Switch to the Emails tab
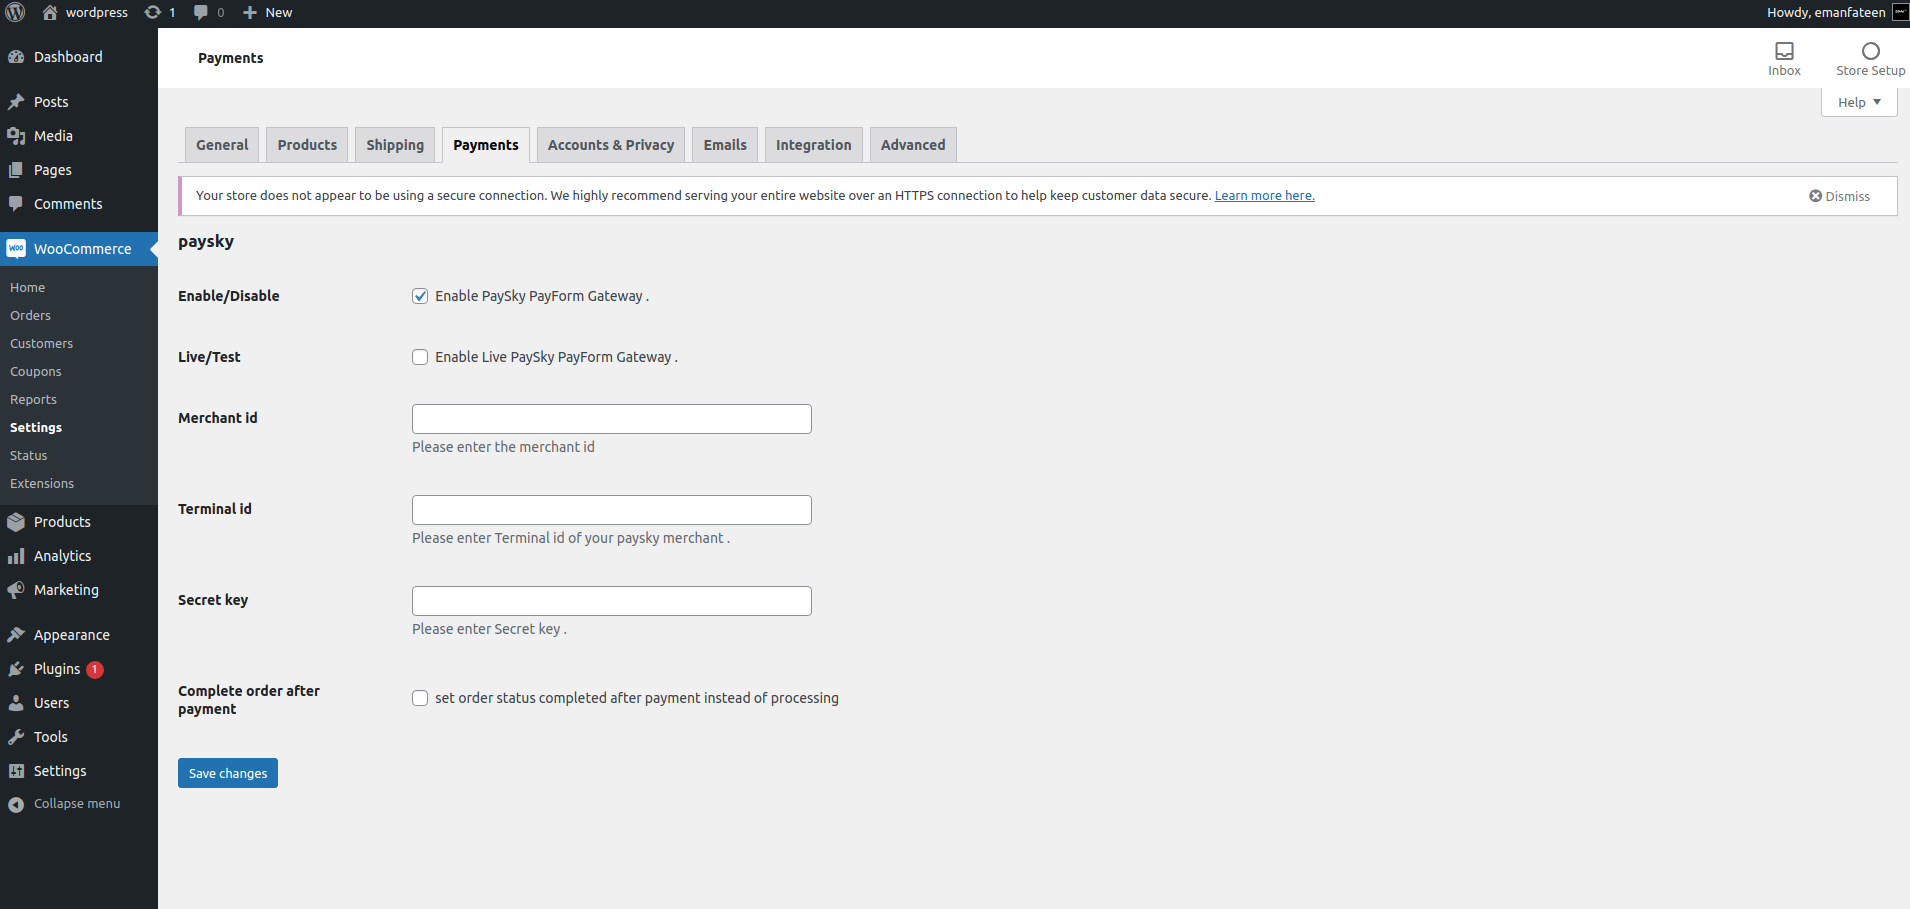Image resolution: width=1910 pixels, height=909 pixels. [x=725, y=145]
